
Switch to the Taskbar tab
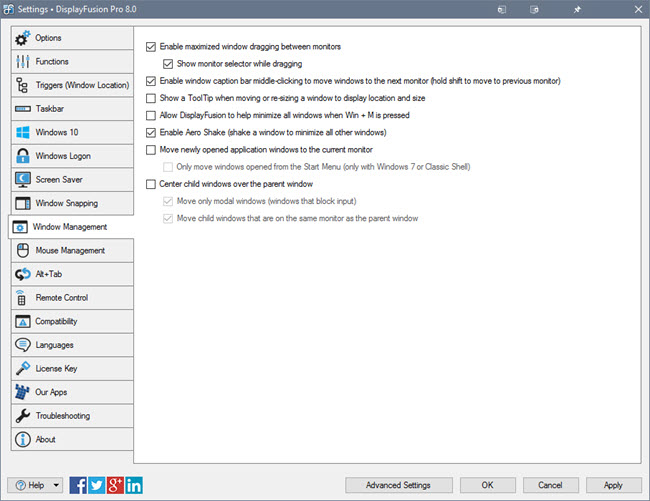(72, 109)
